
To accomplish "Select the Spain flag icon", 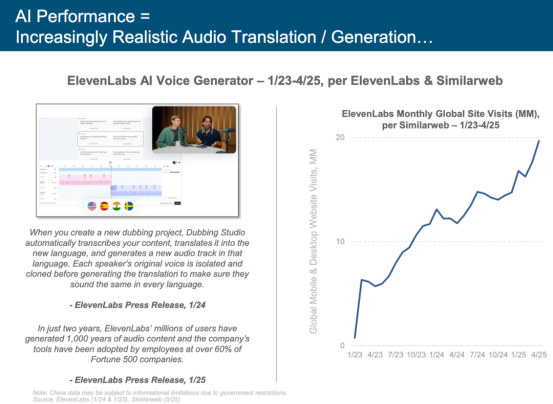I will [104, 206].
